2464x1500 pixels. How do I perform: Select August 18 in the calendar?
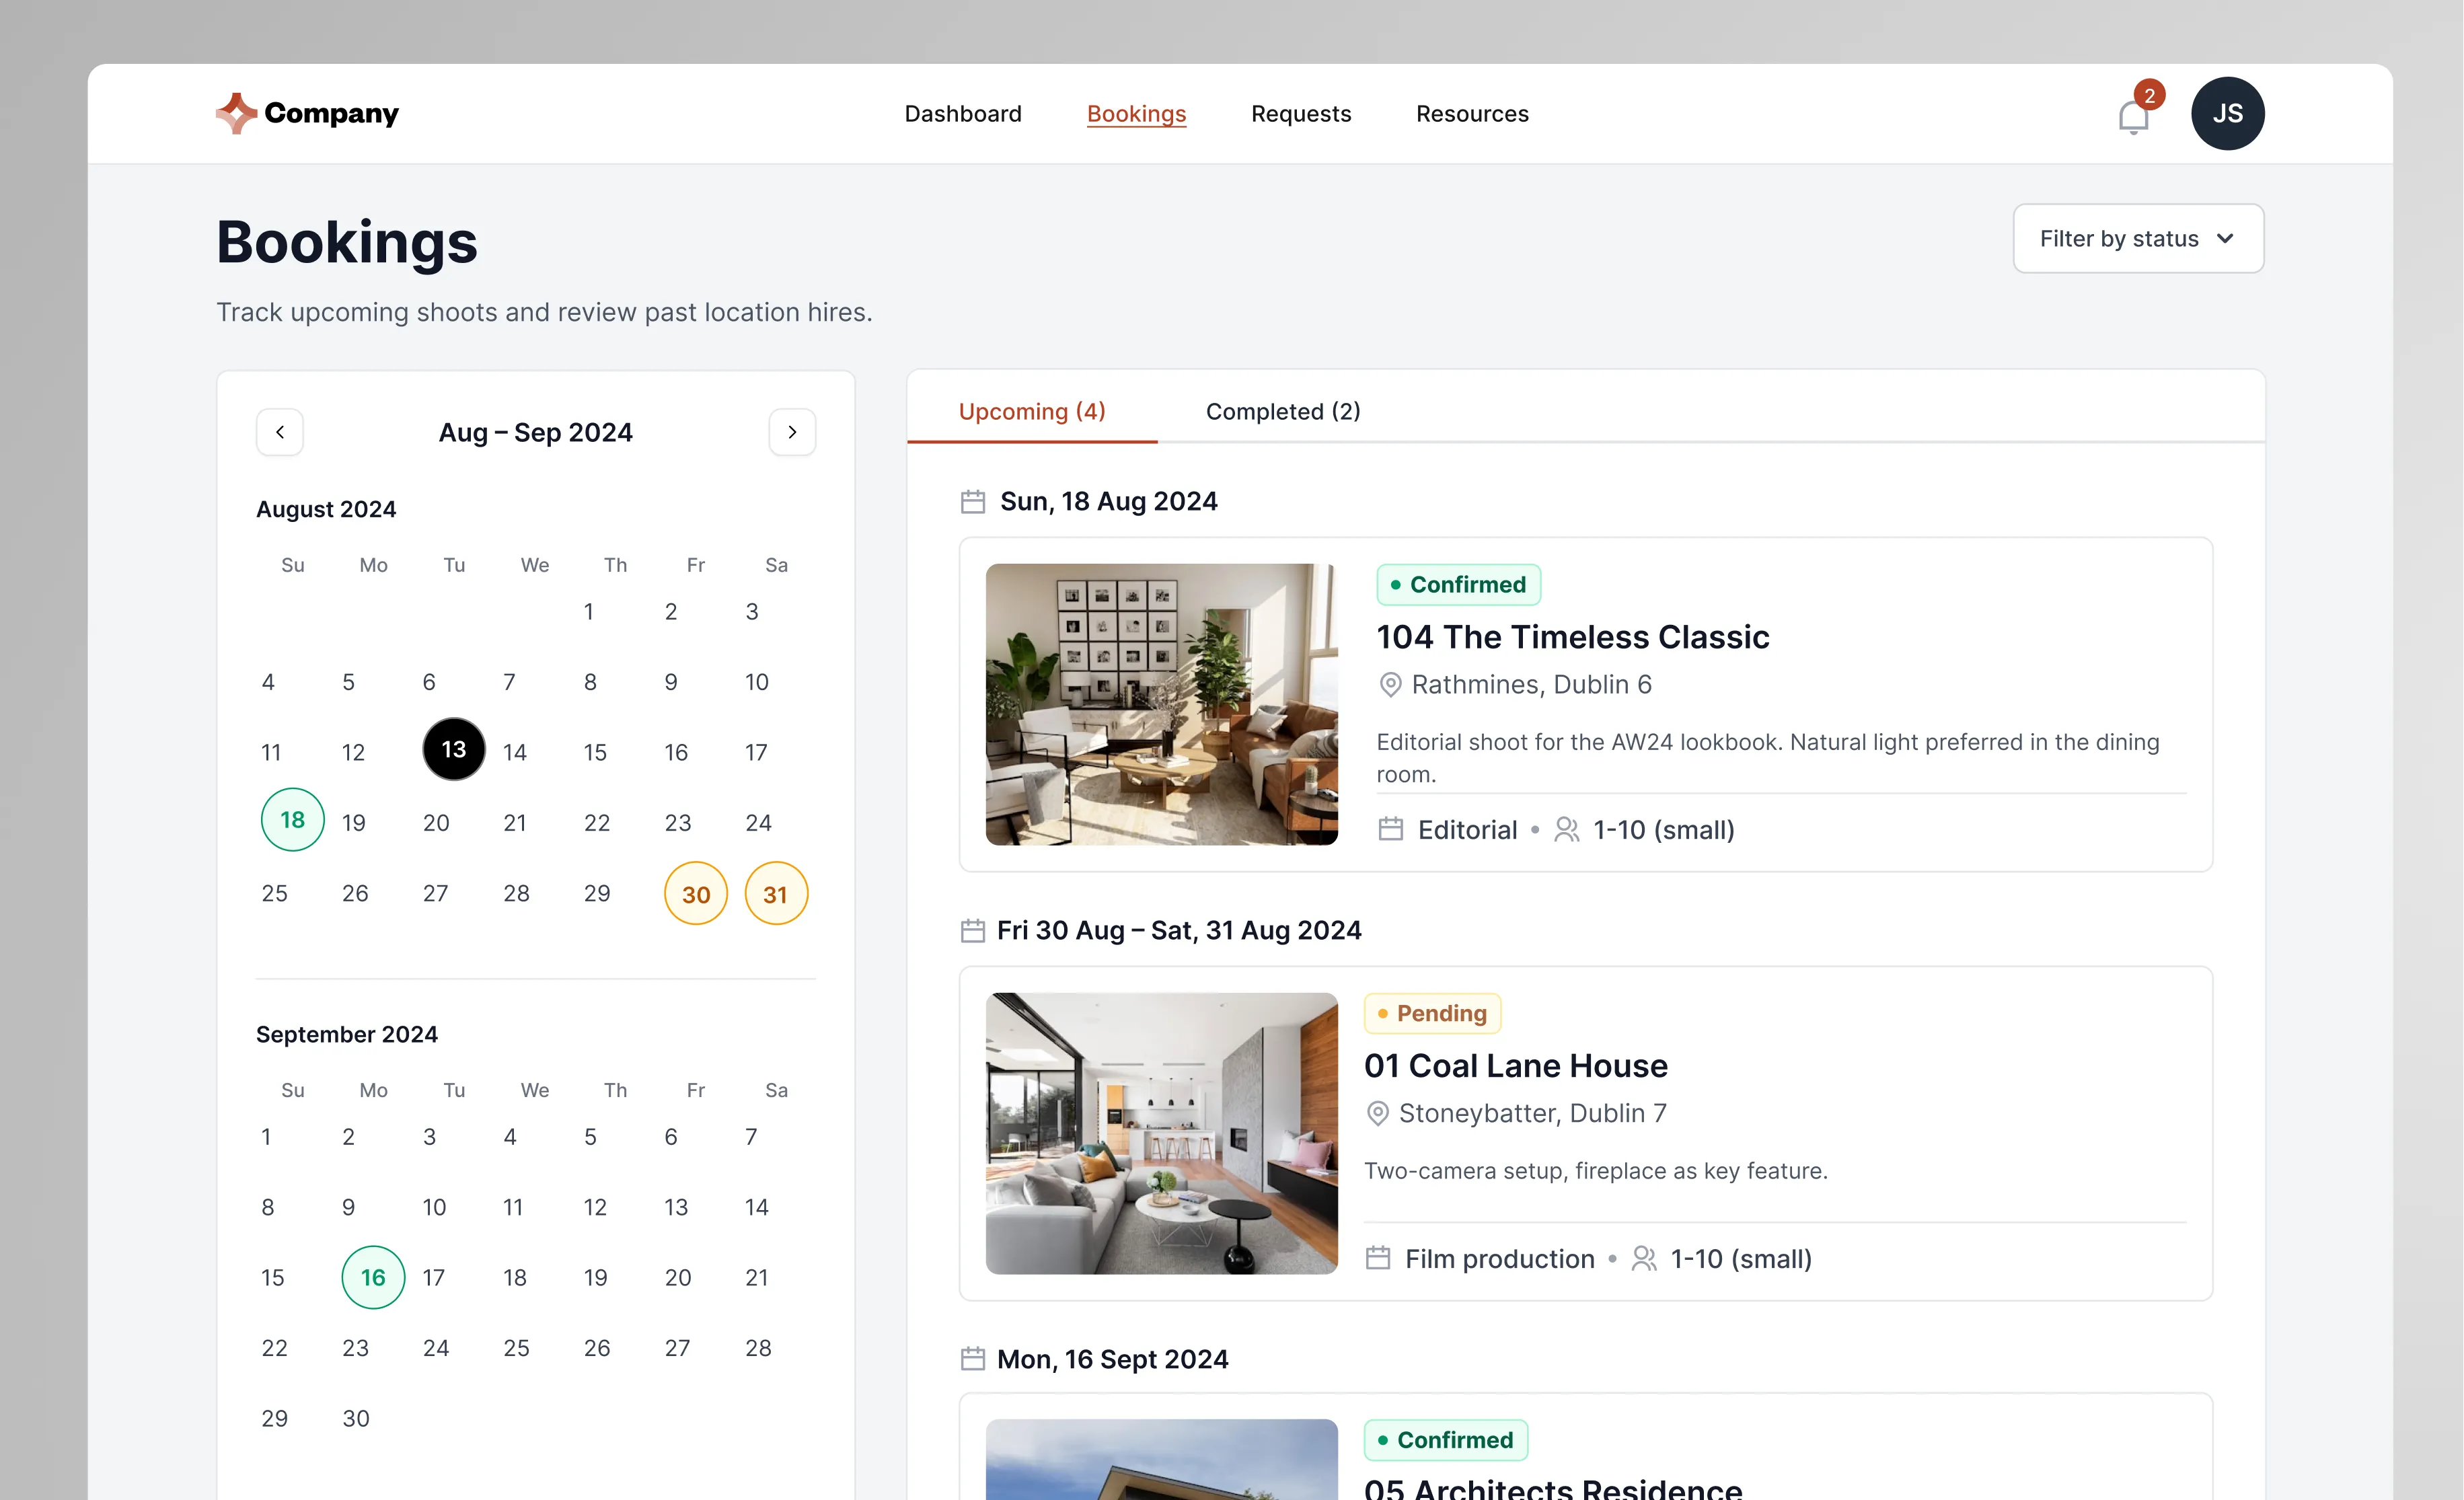tap(292, 820)
